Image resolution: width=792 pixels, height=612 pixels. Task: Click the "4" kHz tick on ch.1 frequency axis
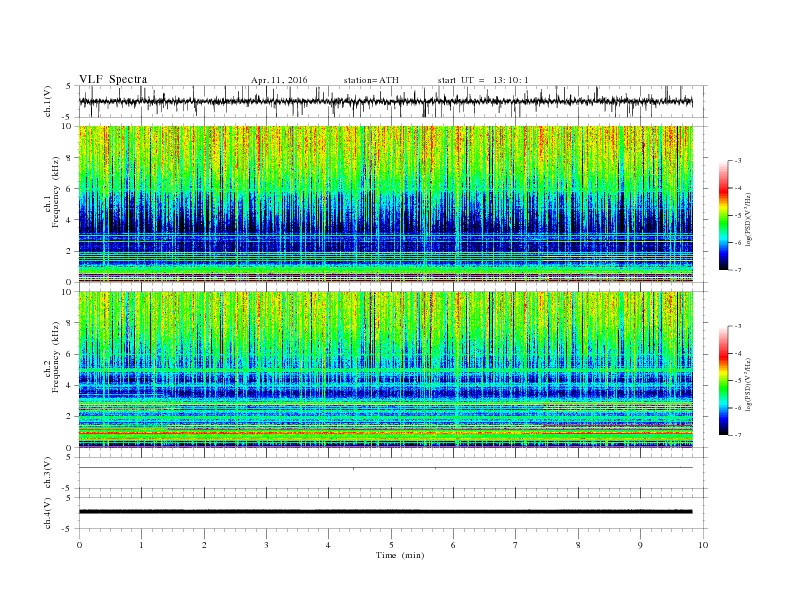pos(69,220)
